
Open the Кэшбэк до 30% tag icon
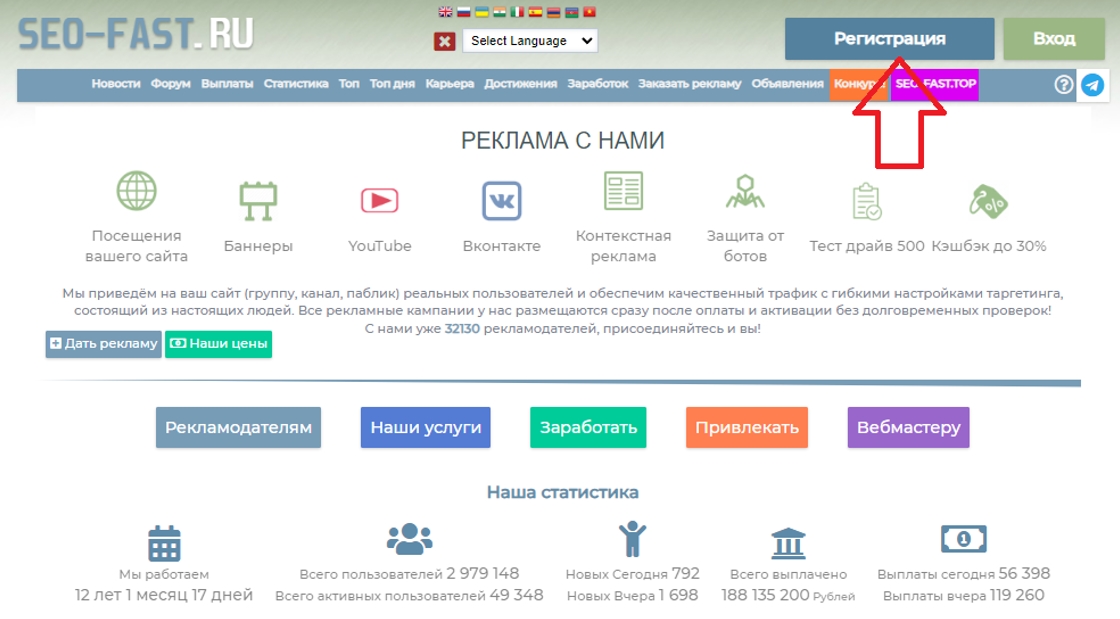pos(989,201)
